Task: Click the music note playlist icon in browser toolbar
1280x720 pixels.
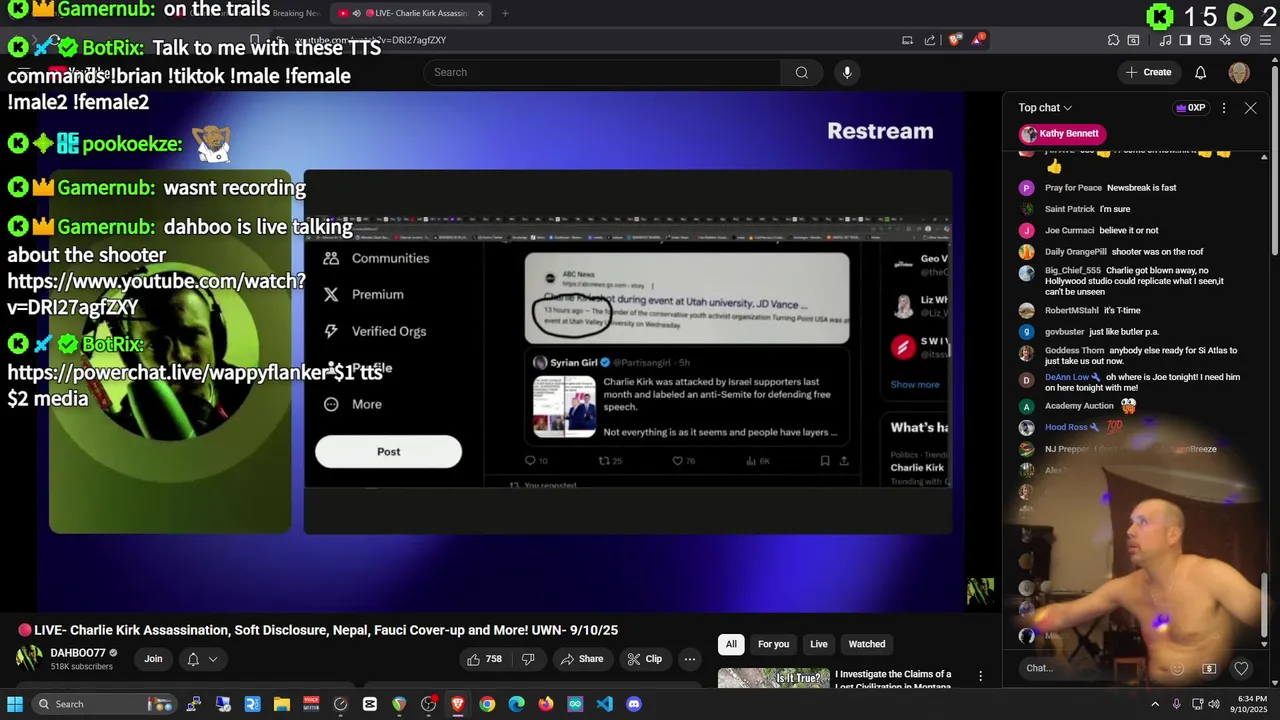Action: tap(1166, 40)
